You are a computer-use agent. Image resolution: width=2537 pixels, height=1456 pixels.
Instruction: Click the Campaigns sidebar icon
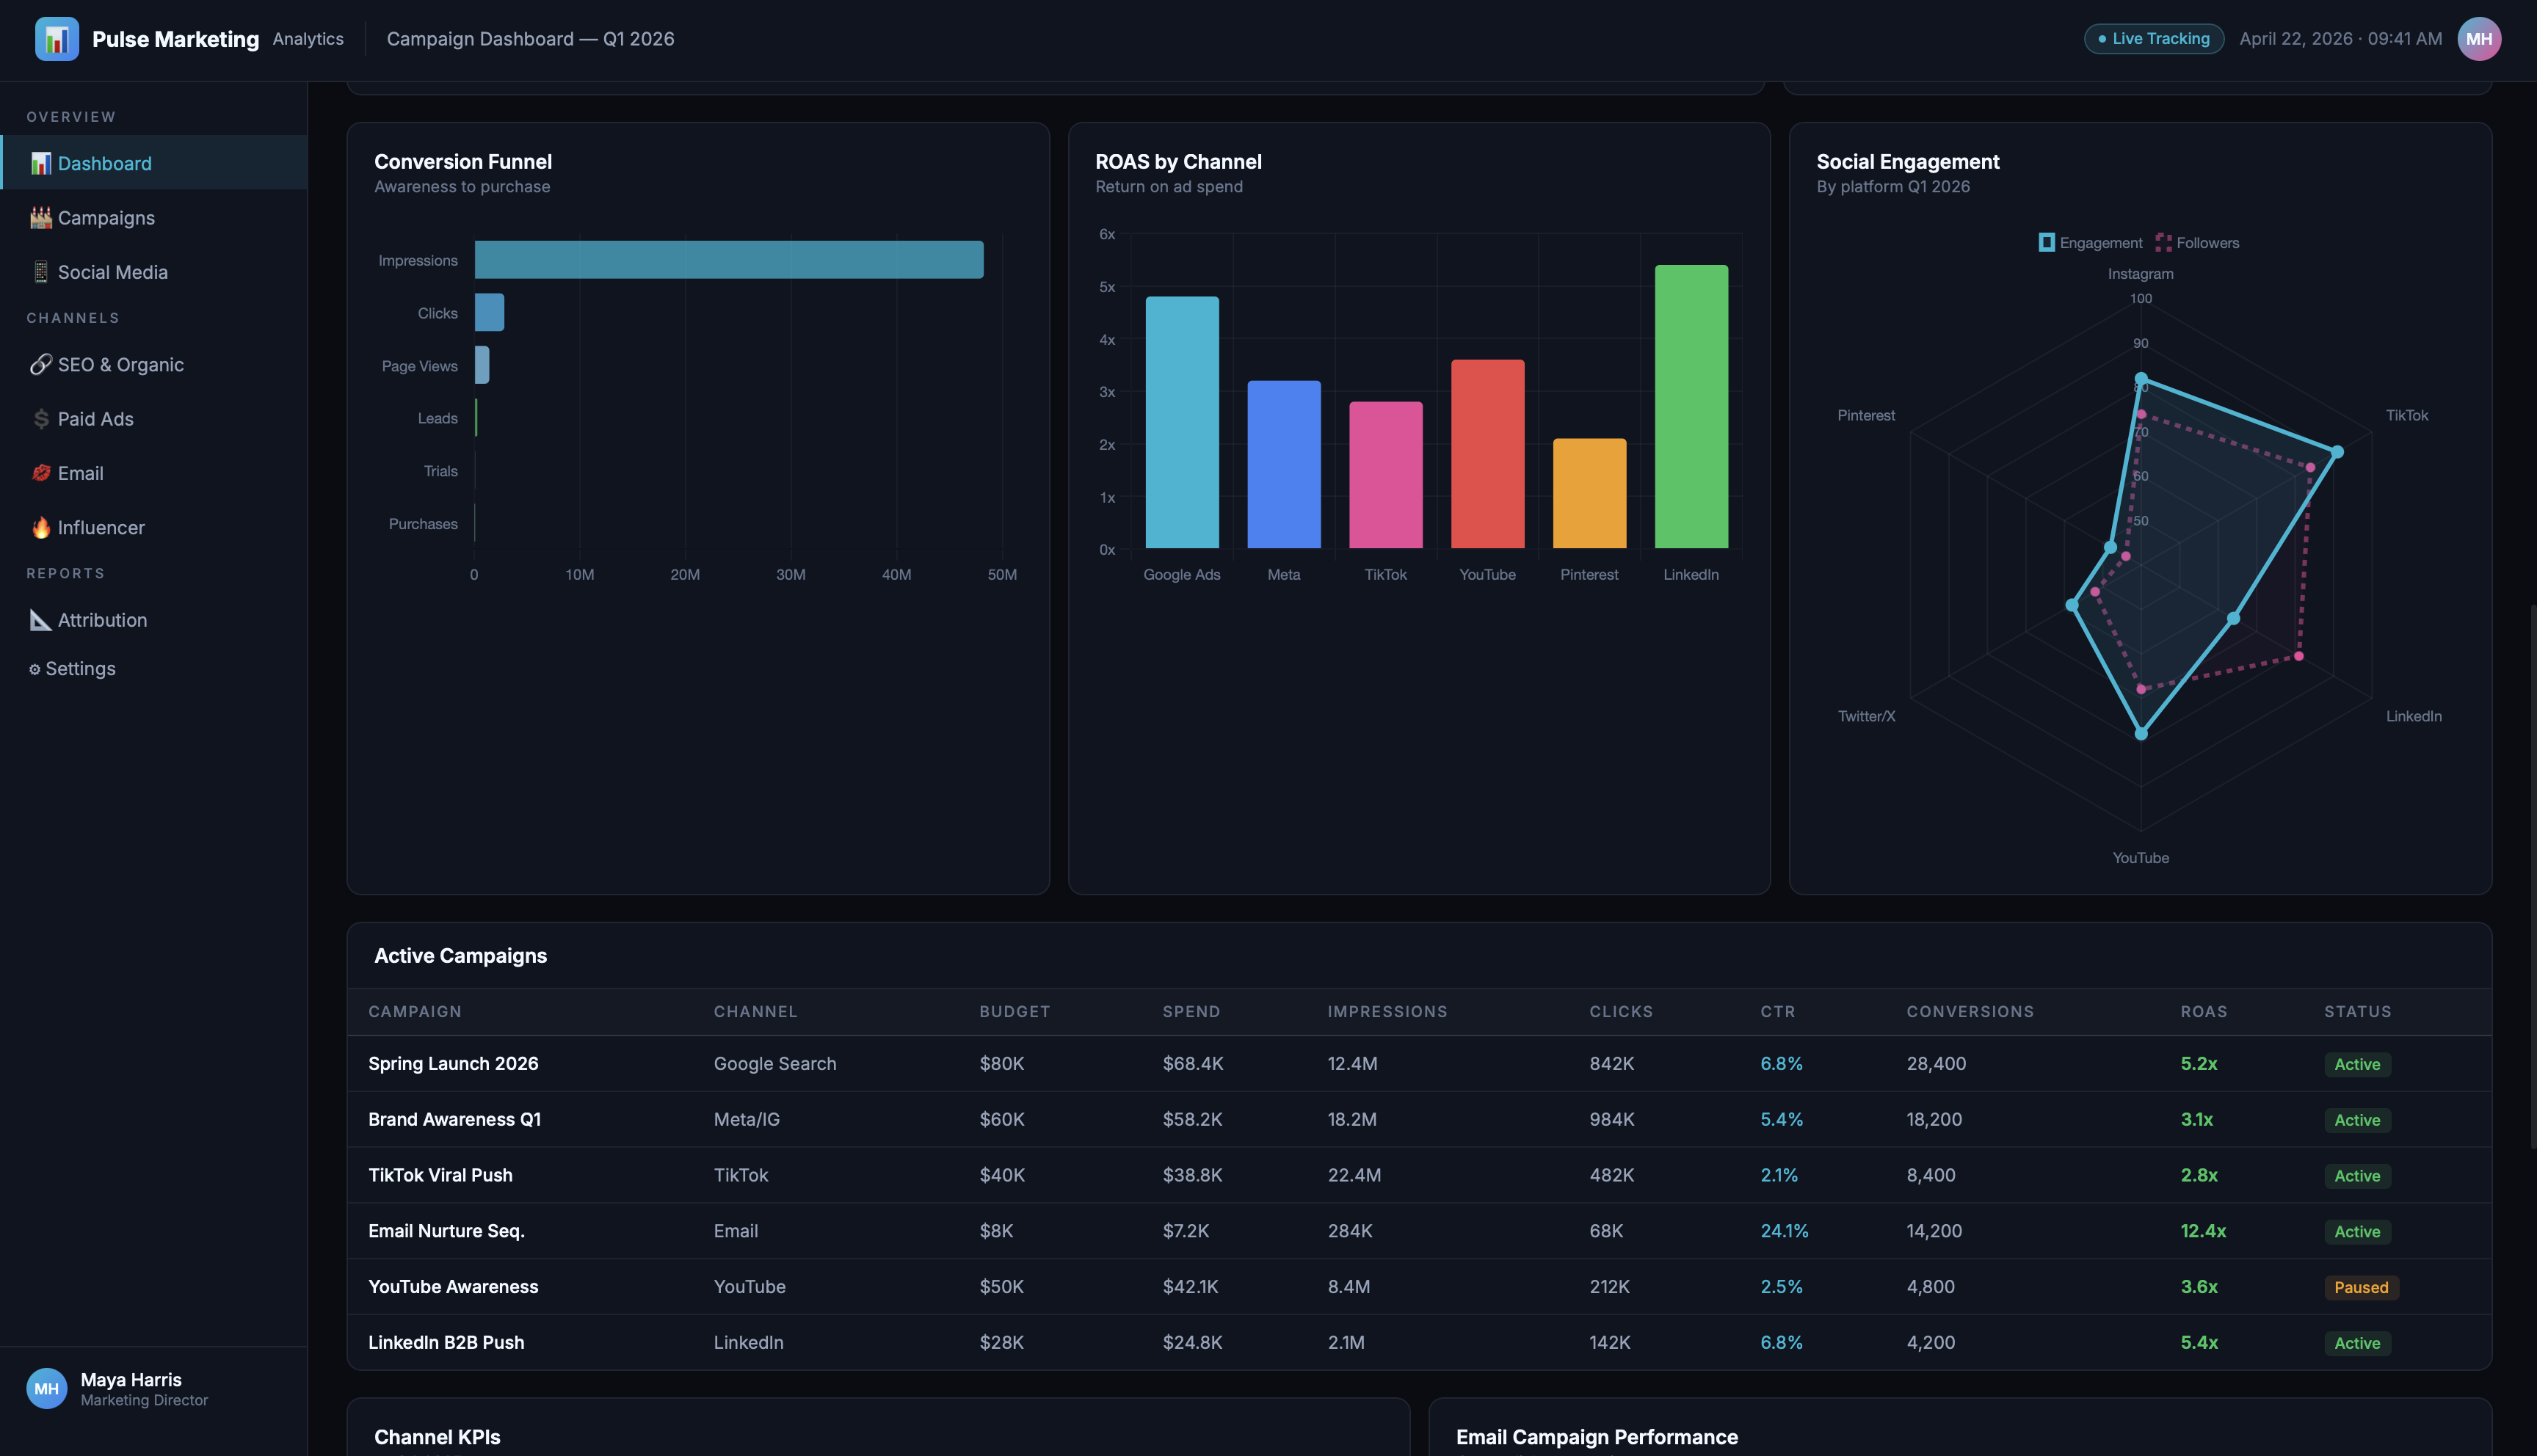coord(41,218)
